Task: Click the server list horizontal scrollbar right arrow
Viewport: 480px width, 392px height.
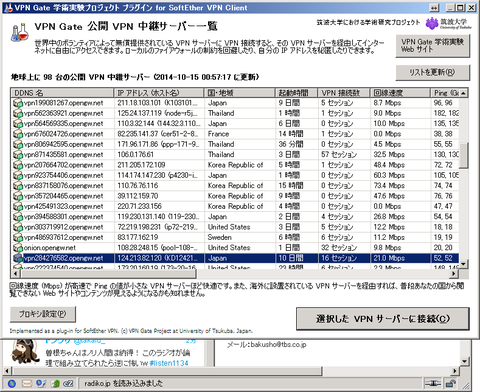Action: pyautogui.click(x=454, y=274)
